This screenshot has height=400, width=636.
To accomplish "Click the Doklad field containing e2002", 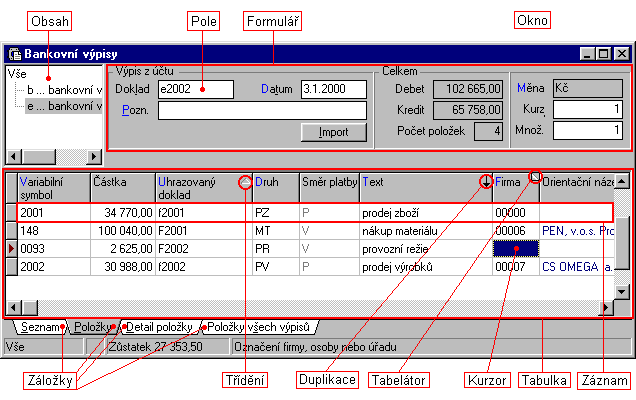I will [x=196, y=89].
